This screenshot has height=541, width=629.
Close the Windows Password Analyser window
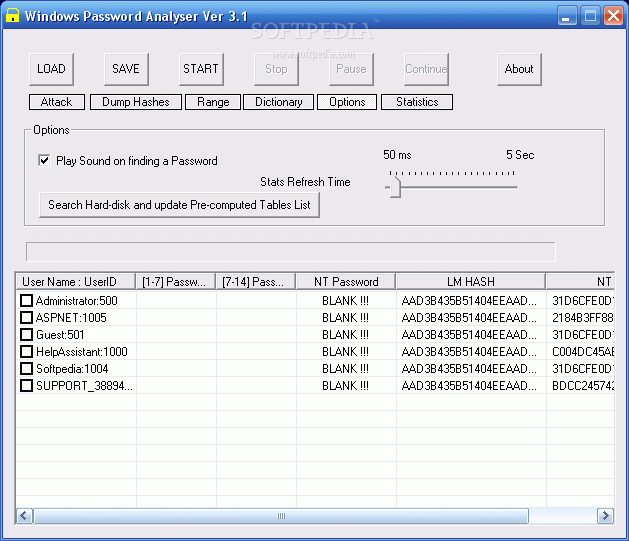613,16
